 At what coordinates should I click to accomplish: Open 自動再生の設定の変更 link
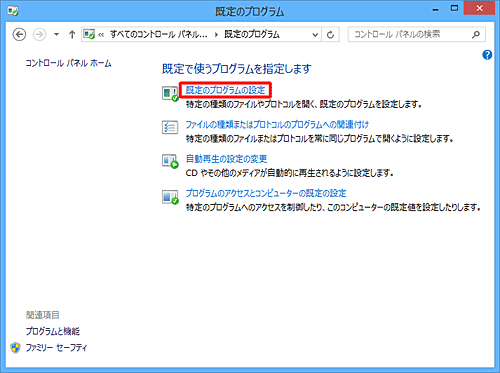click(x=226, y=159)
